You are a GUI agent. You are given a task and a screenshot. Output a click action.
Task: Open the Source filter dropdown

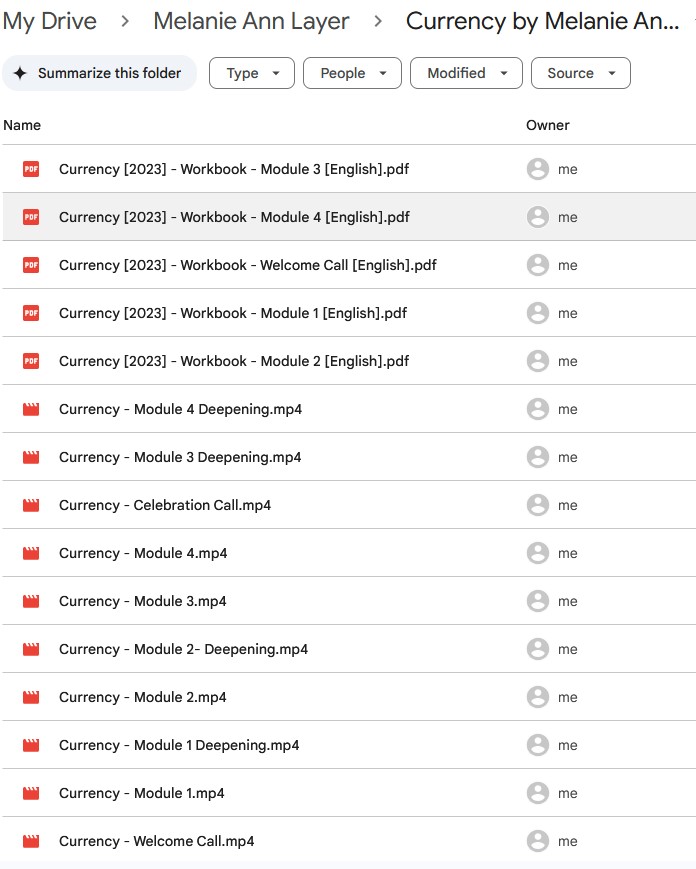coord(580,73)
